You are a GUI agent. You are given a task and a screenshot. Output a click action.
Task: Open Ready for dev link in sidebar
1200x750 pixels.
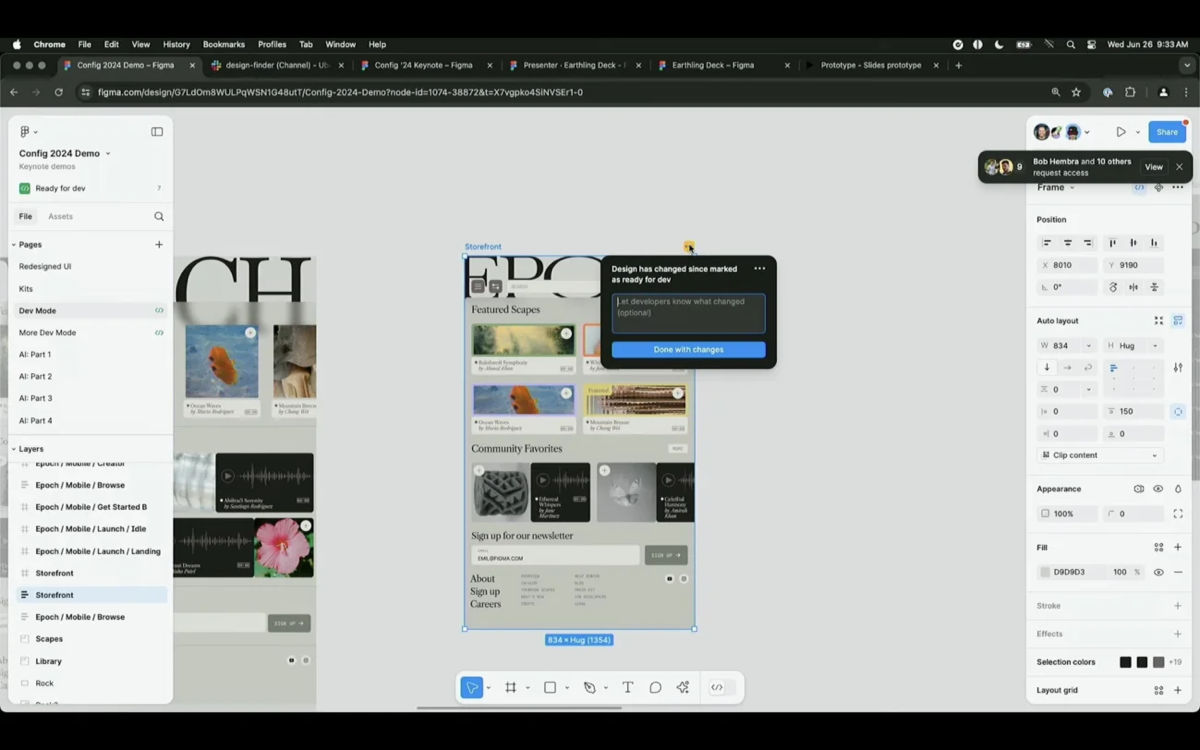tap(60, 188)
